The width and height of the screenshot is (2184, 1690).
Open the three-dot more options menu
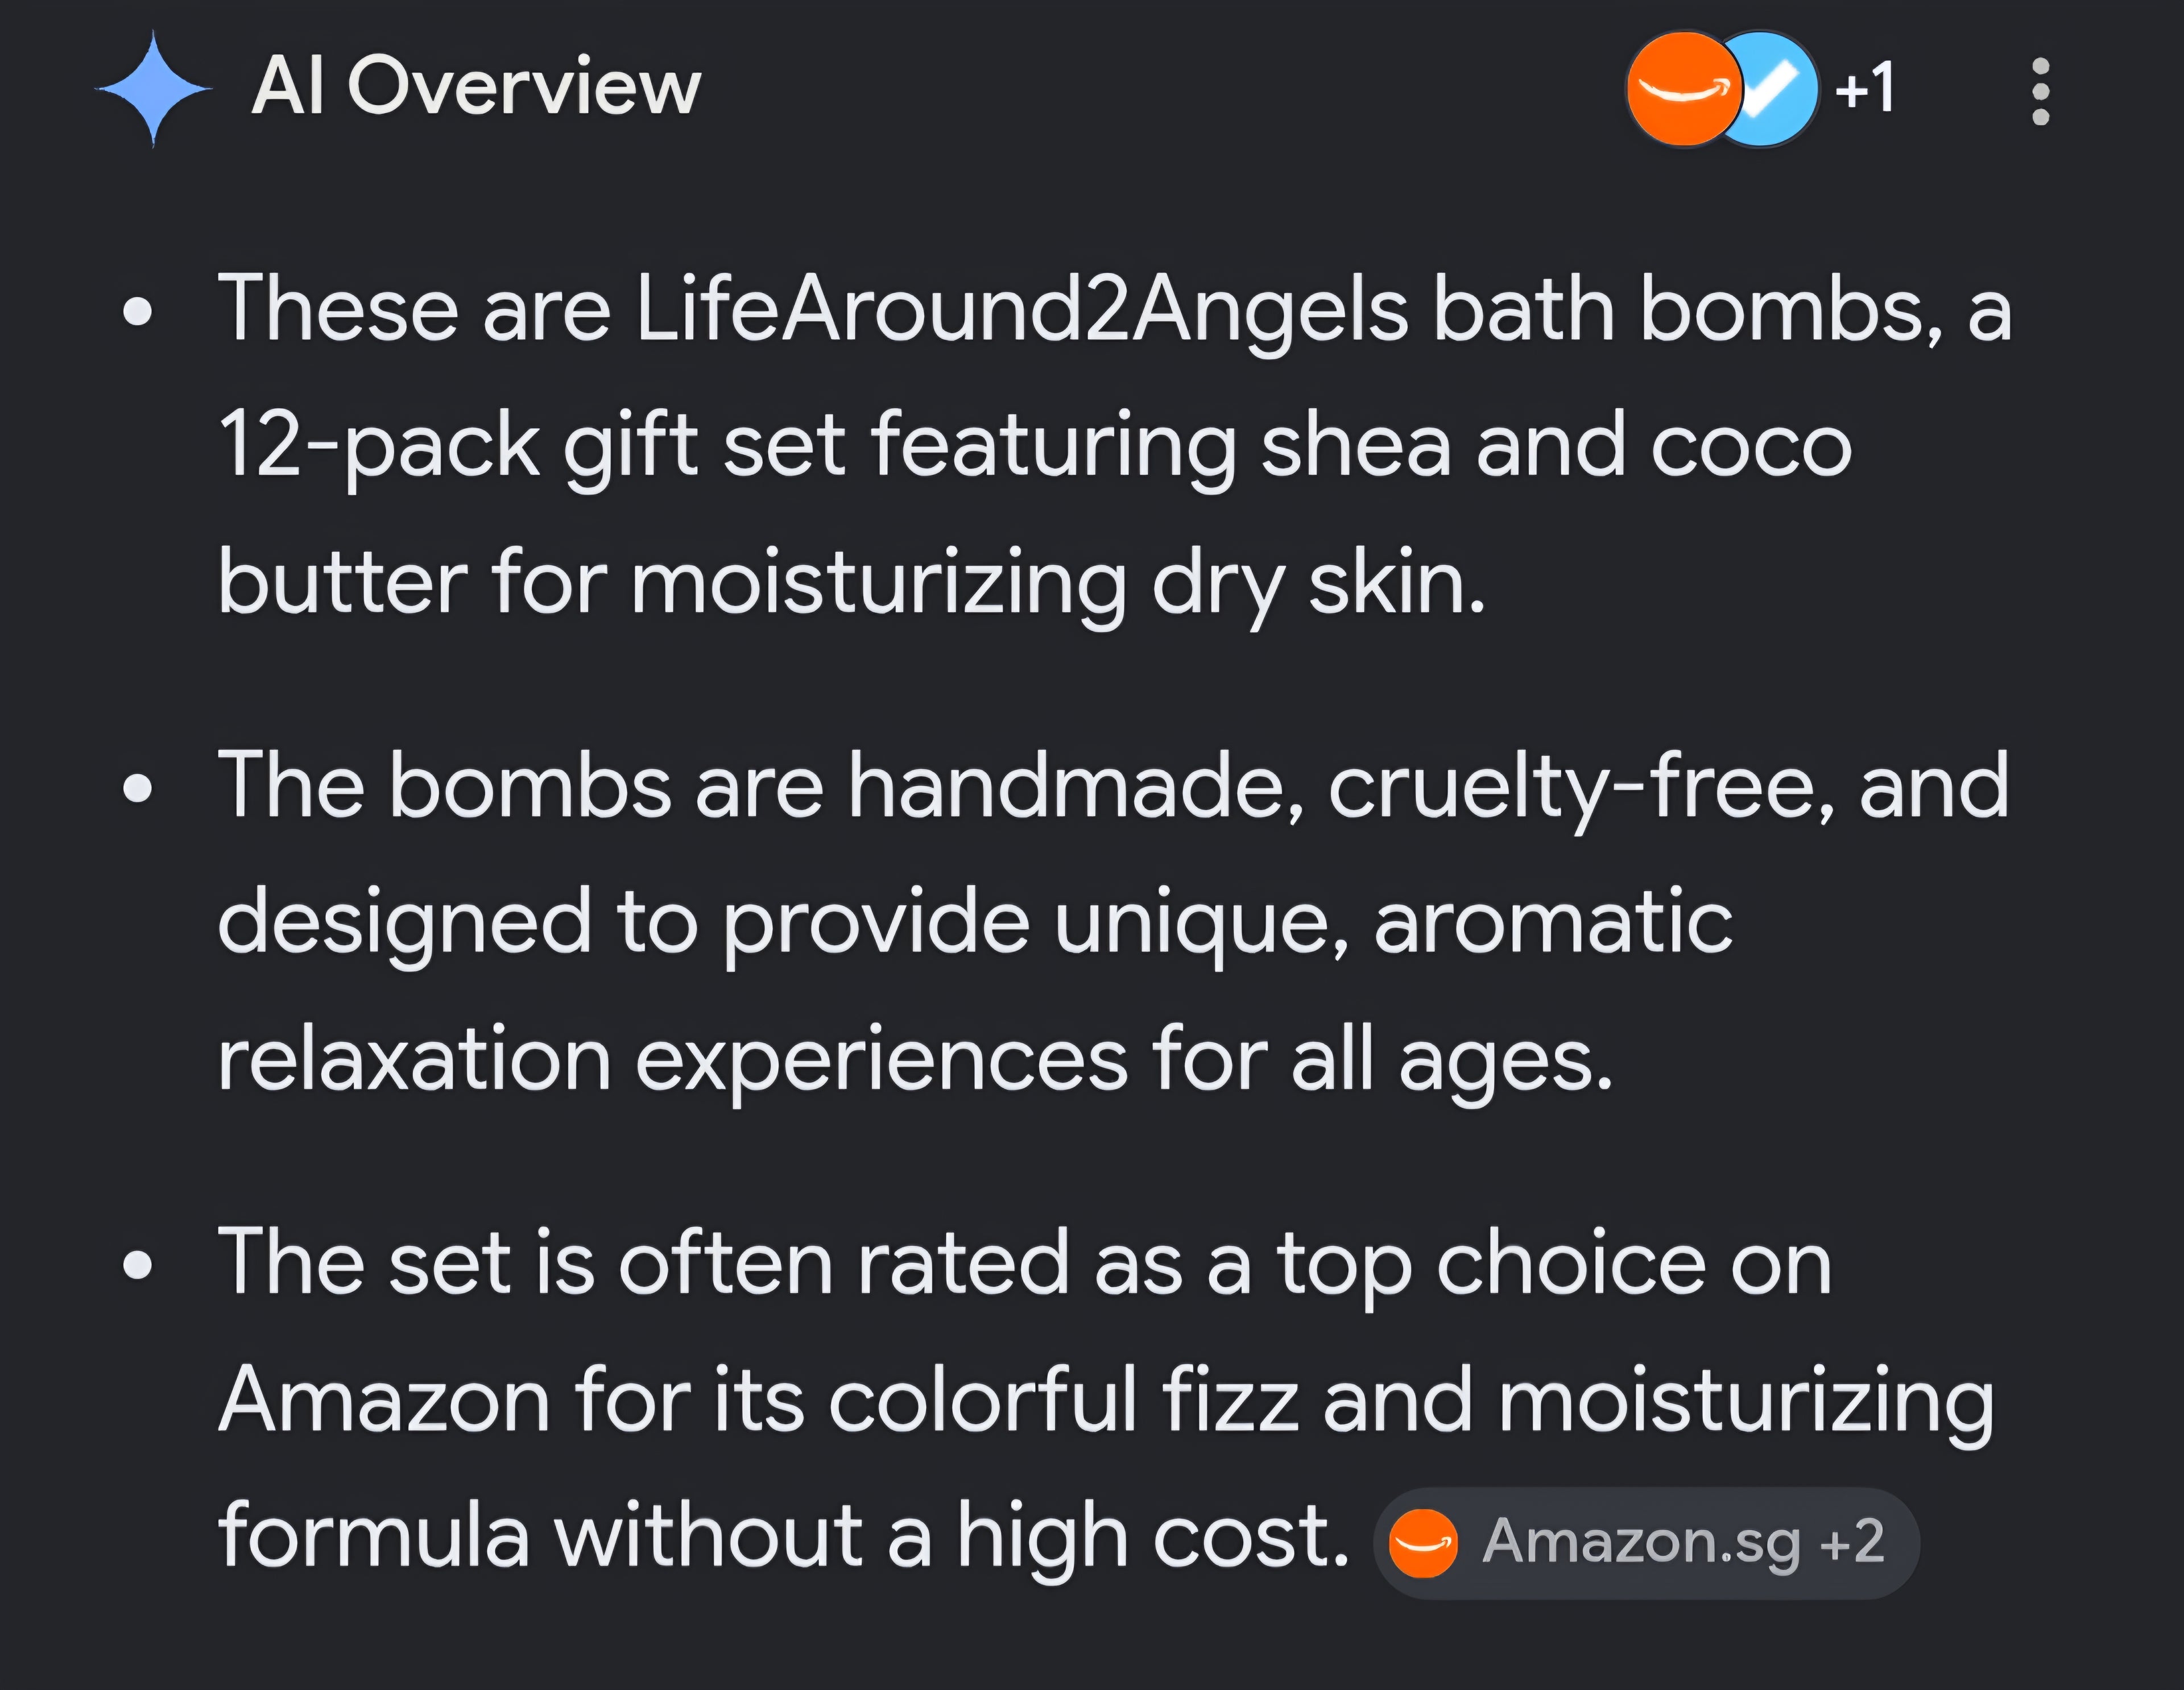coord(2041,91)
